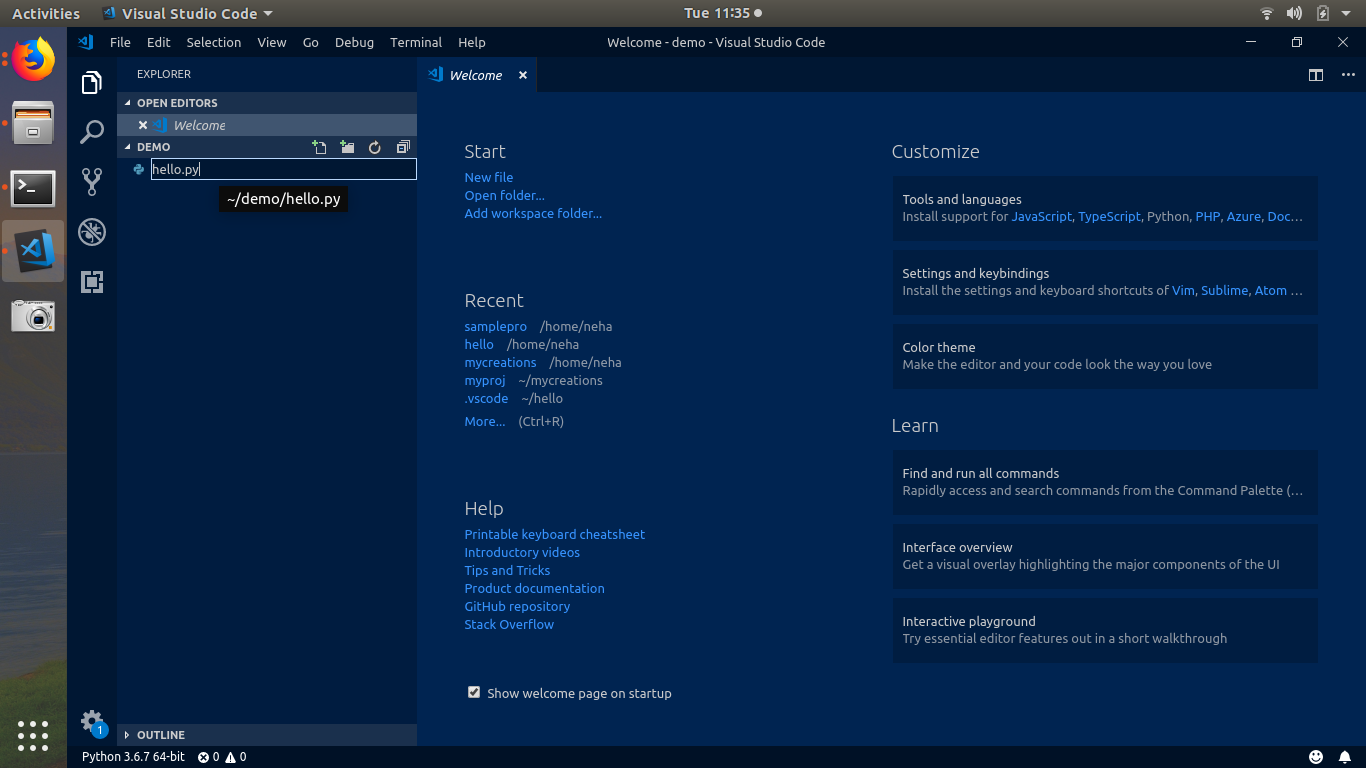Open the GitHub repository link
Viewport: 1366px width, 768px height.
[x=517, y=606]
